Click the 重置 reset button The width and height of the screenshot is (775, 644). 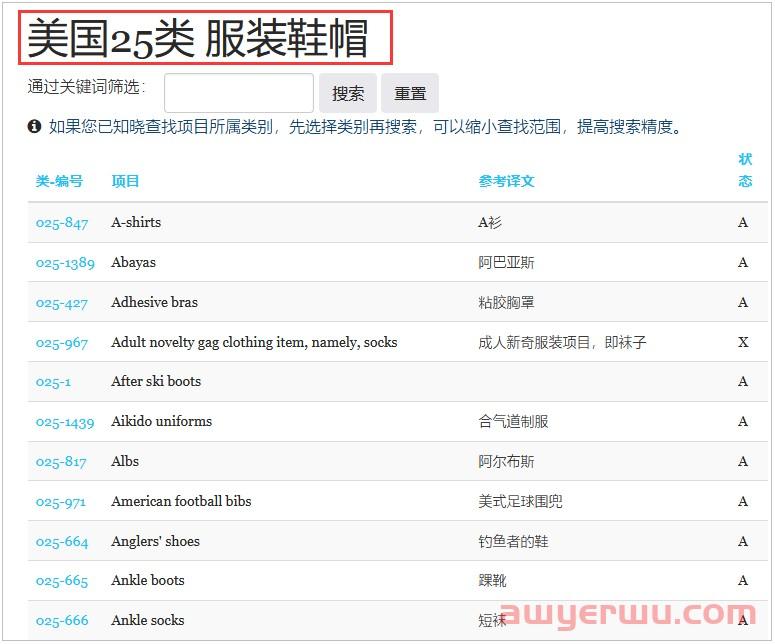410,93
